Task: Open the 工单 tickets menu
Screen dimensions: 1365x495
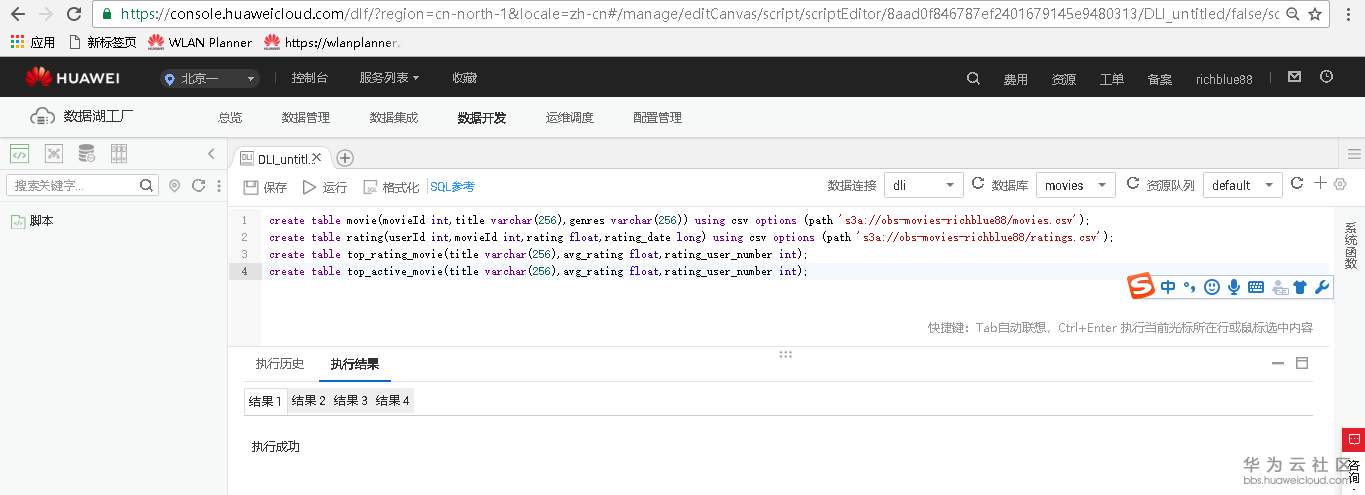Action: 1112,79
